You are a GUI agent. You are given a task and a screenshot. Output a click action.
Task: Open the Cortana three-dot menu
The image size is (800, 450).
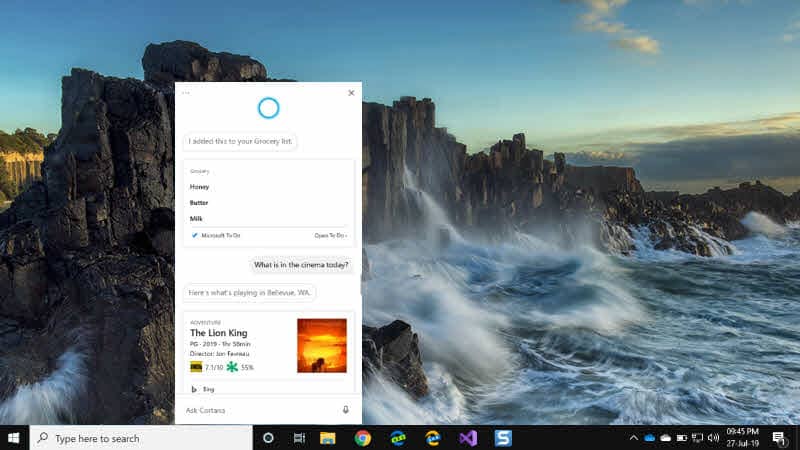(186, 93)
